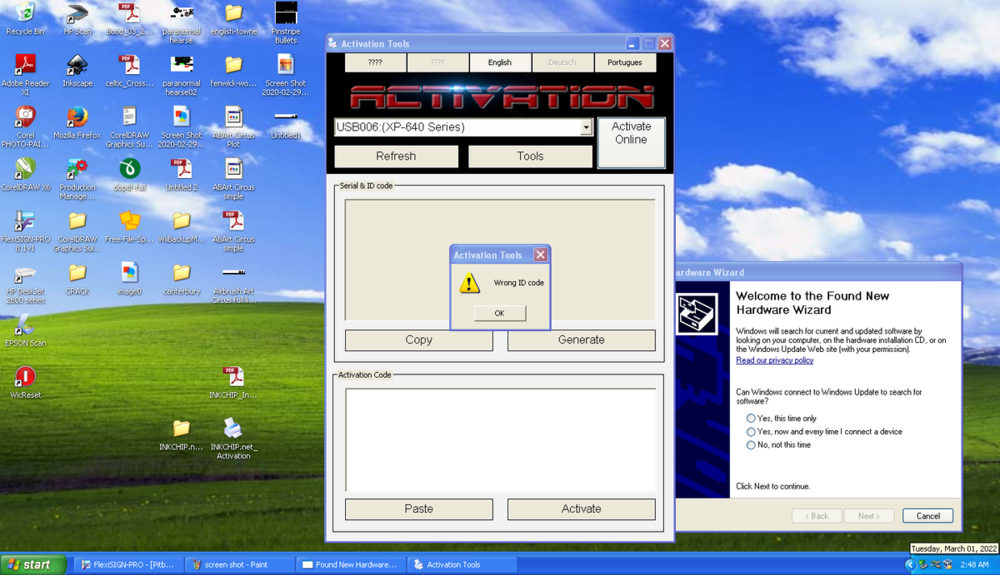The image size is (1000, 575).
Task: Select the celtic_Cross PDF icon
Action: point(129,70)
